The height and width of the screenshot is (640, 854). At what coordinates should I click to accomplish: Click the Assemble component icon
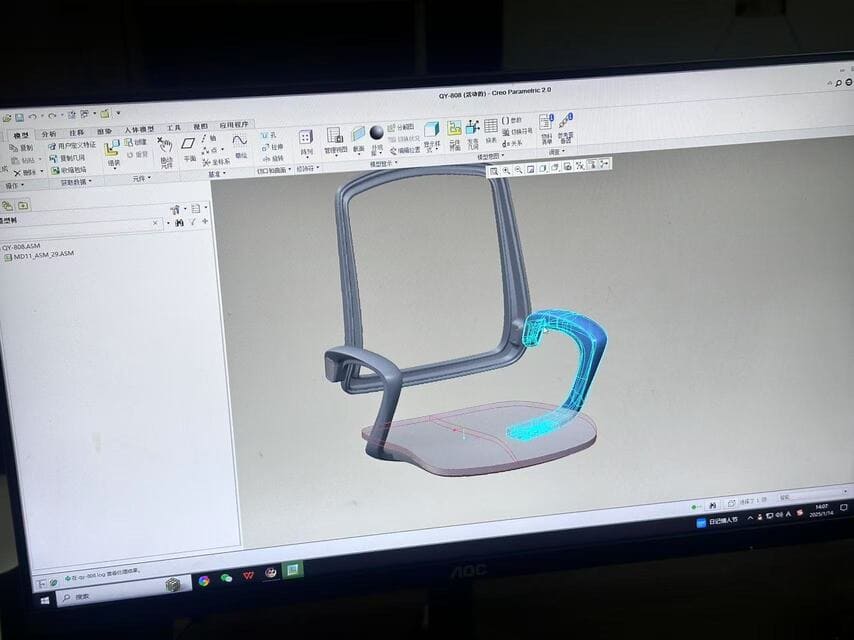[x=113, y=148]
